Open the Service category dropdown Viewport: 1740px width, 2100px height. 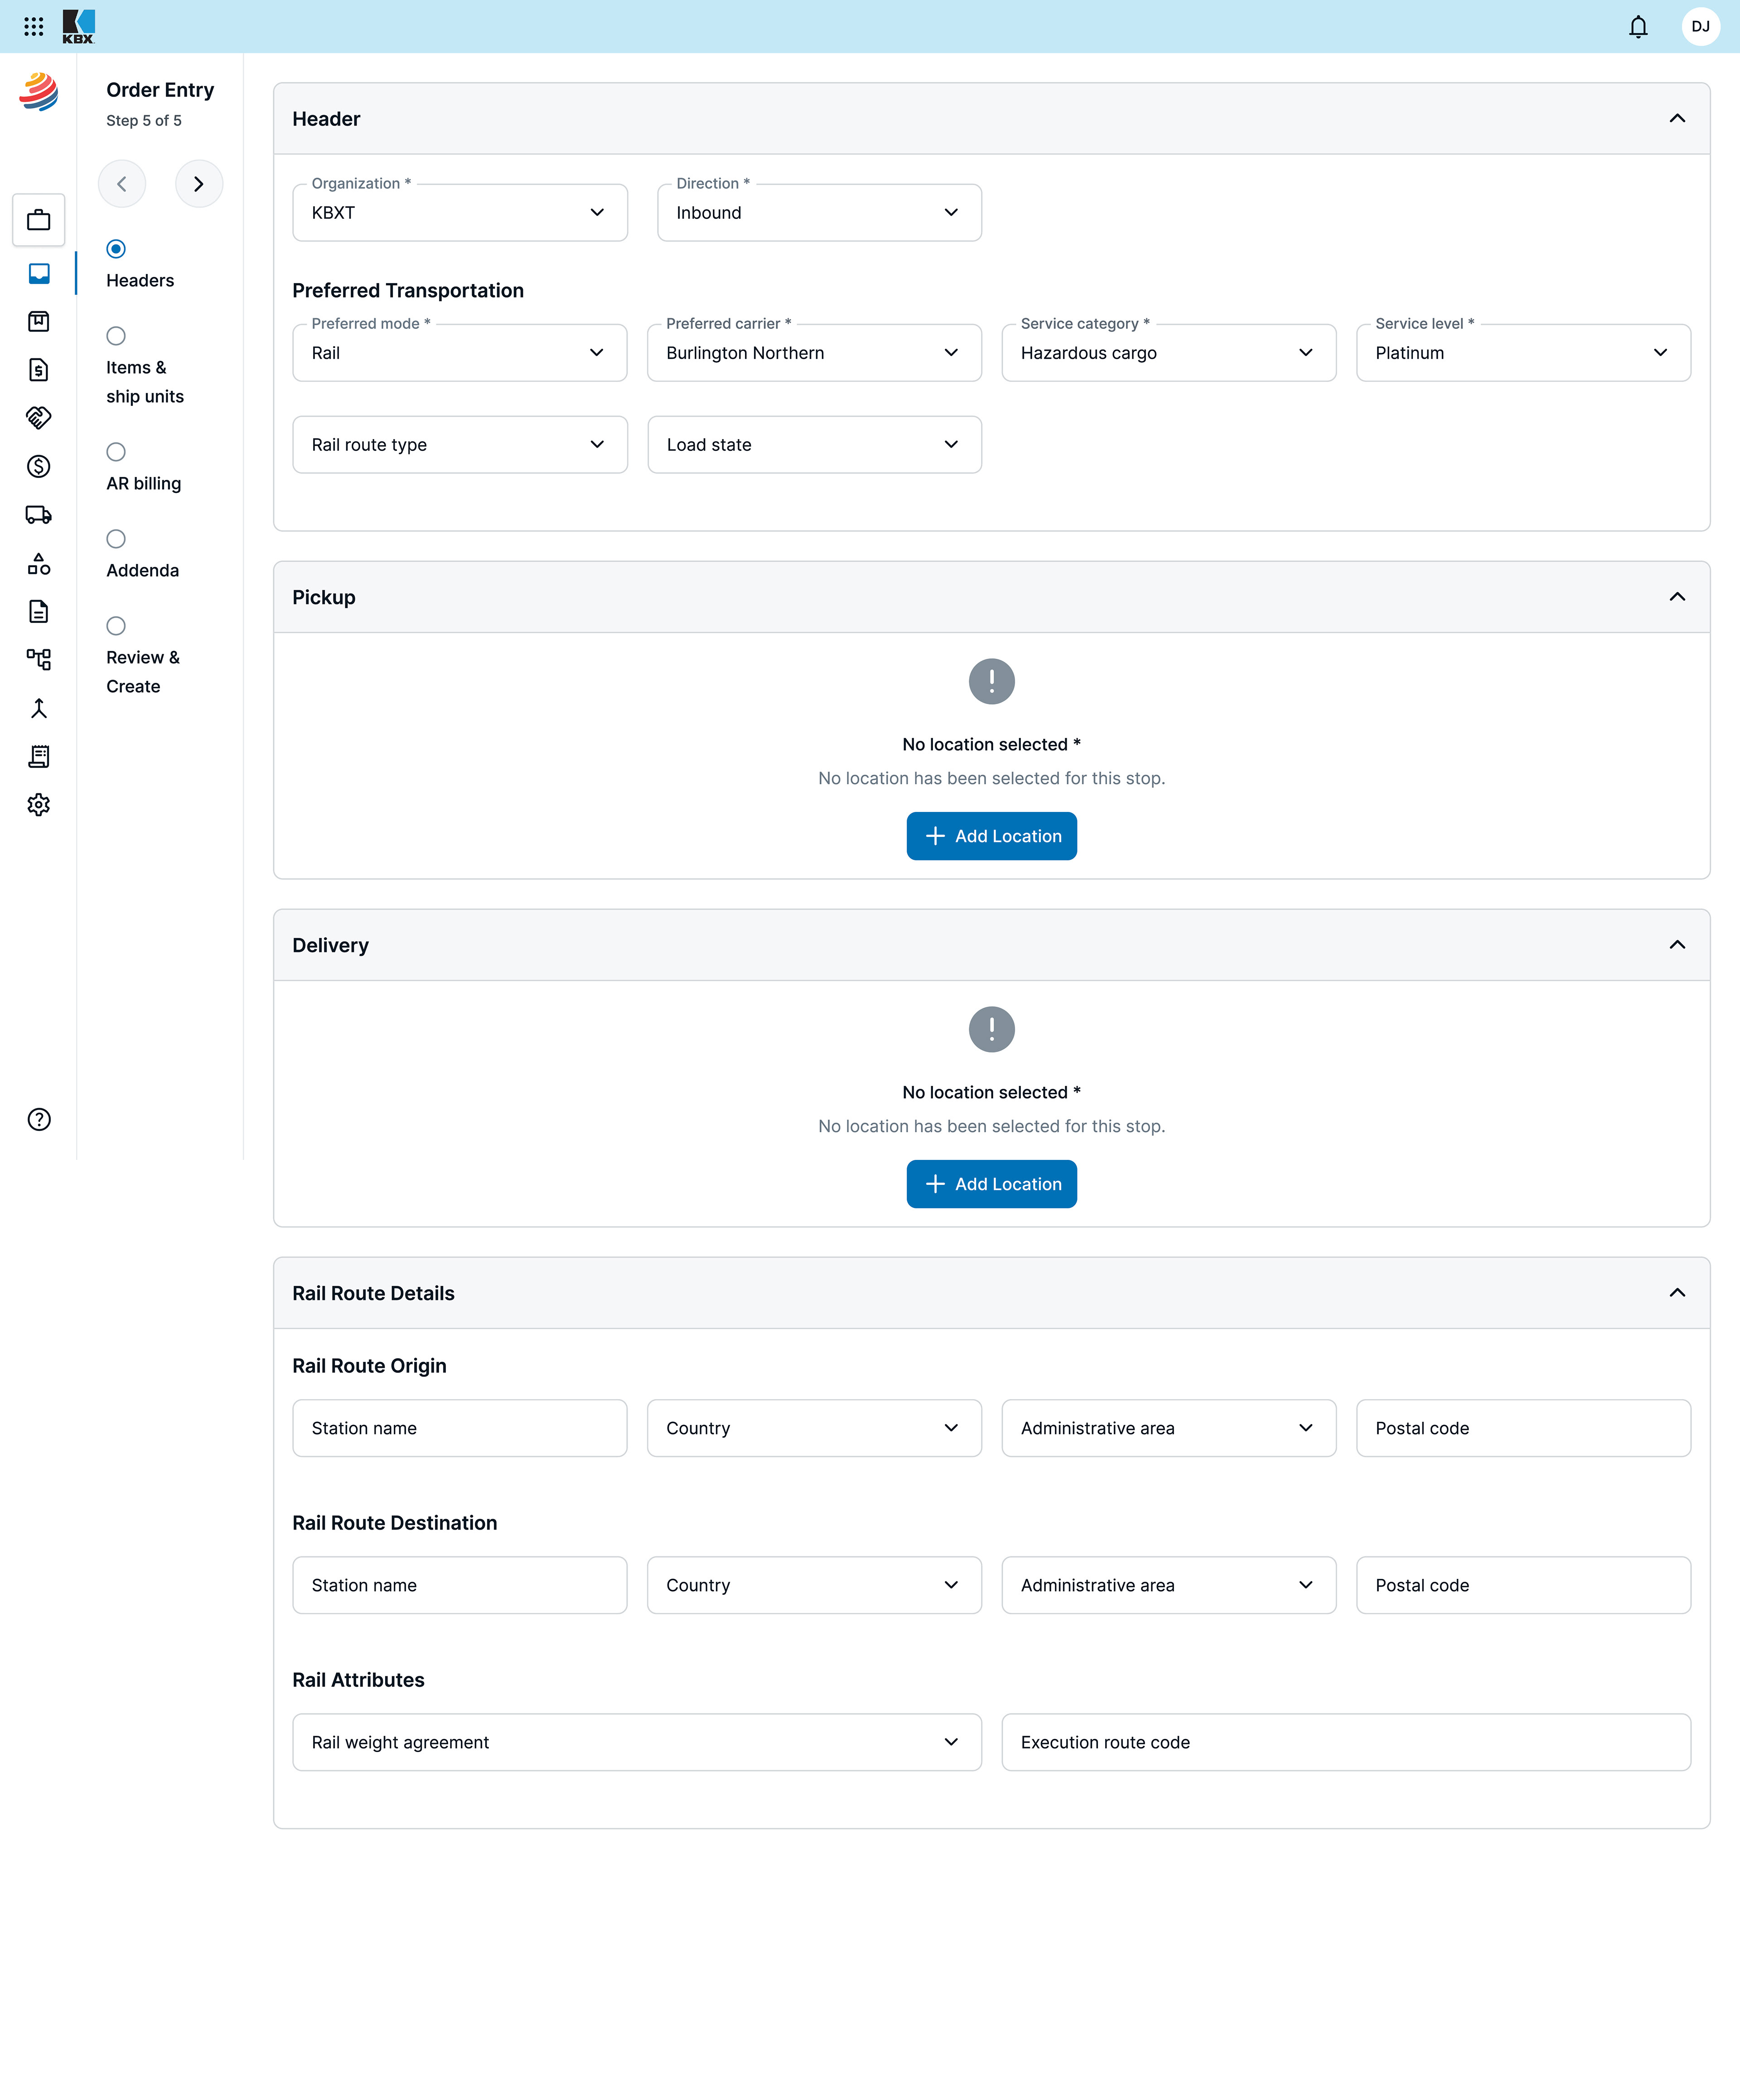click(1169, 353)
